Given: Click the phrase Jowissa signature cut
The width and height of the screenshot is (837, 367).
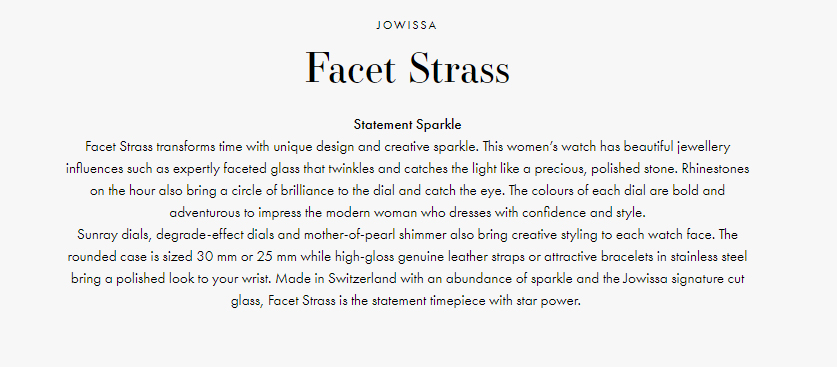Looking at the screenshot, I should pos(684,280).
